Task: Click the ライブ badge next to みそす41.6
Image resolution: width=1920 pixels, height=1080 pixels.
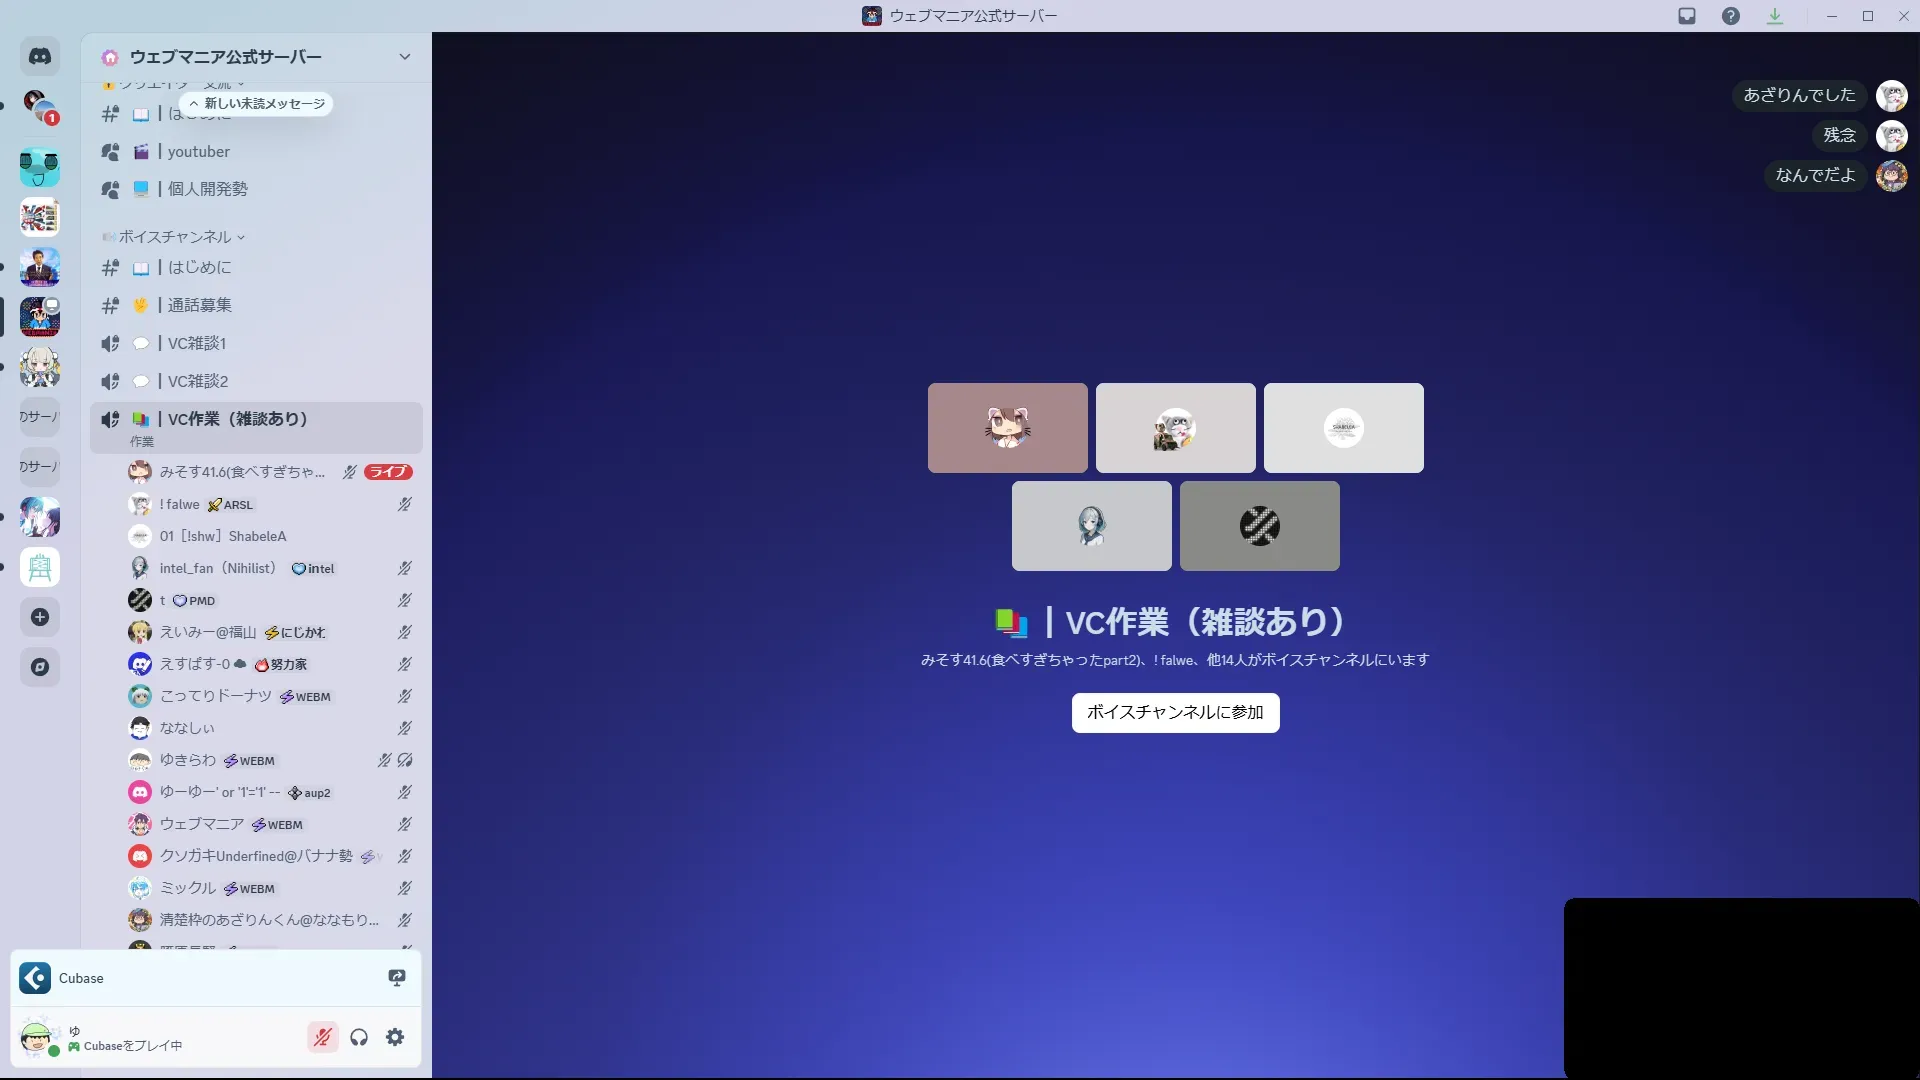Action: point(388,472)
